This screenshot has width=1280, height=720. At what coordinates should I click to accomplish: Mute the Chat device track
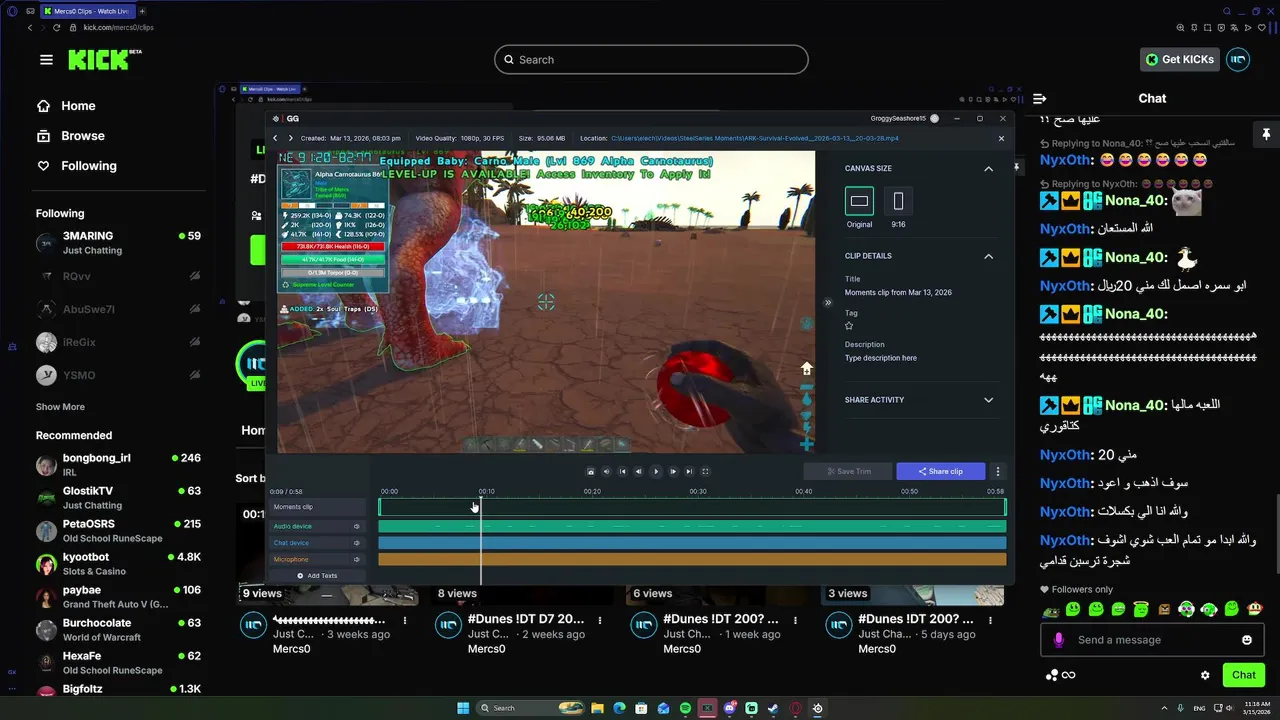coord(356,543)
